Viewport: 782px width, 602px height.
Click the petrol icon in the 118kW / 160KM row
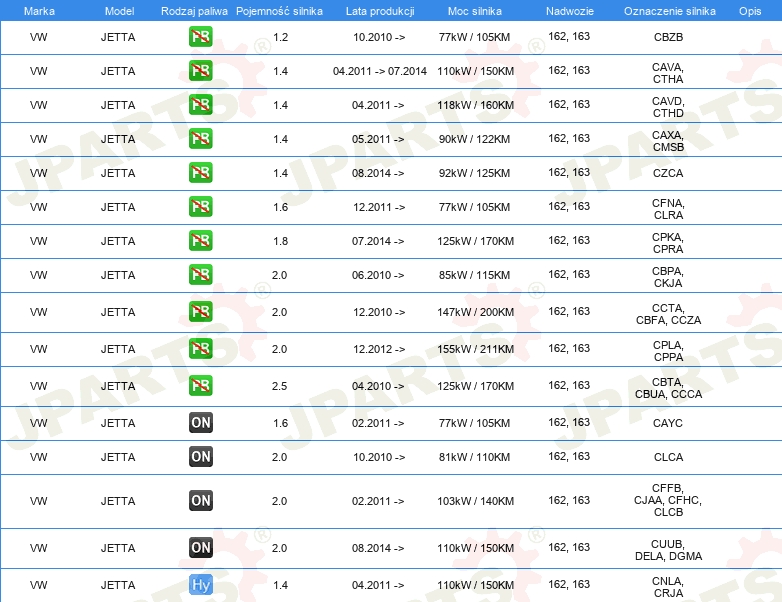200,104
